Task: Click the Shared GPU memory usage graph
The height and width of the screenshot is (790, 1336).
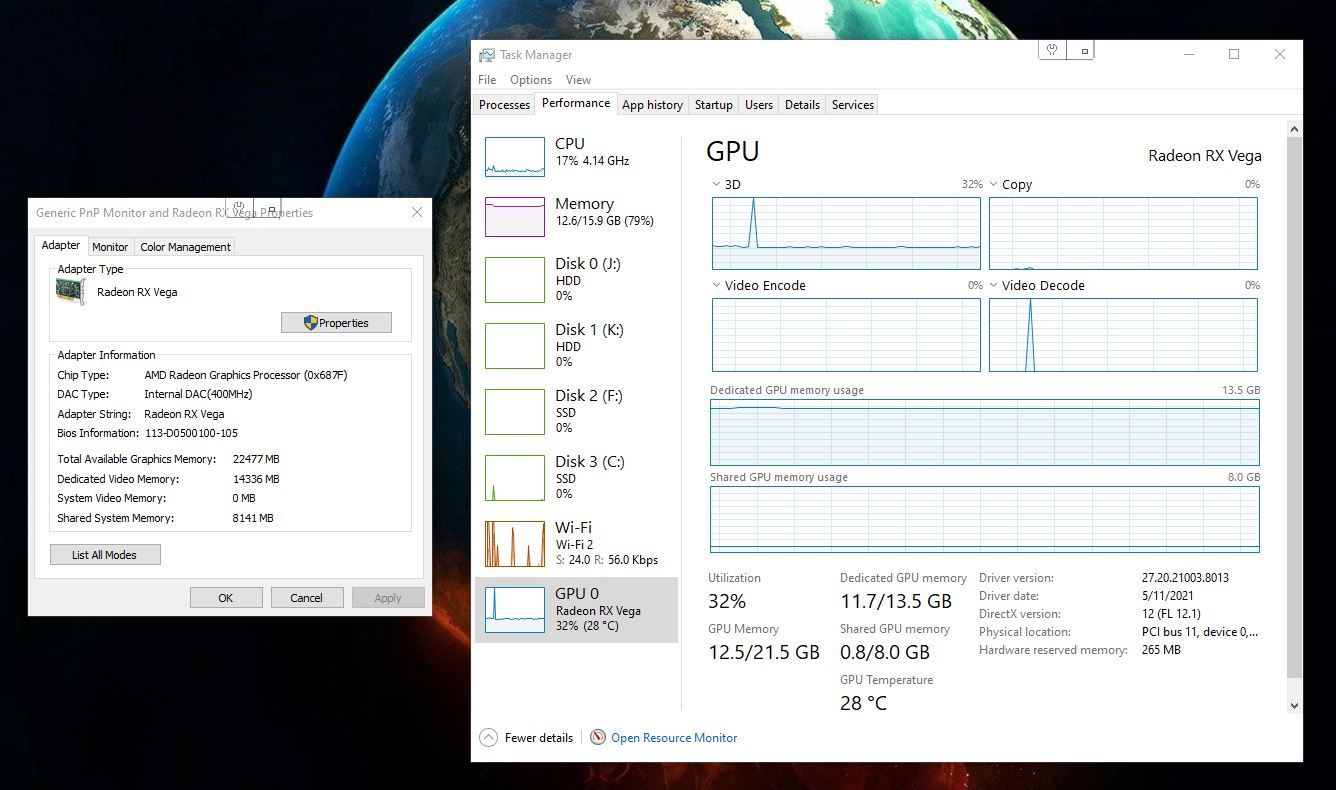Action: pyautogui.click(x=985, y=519)
